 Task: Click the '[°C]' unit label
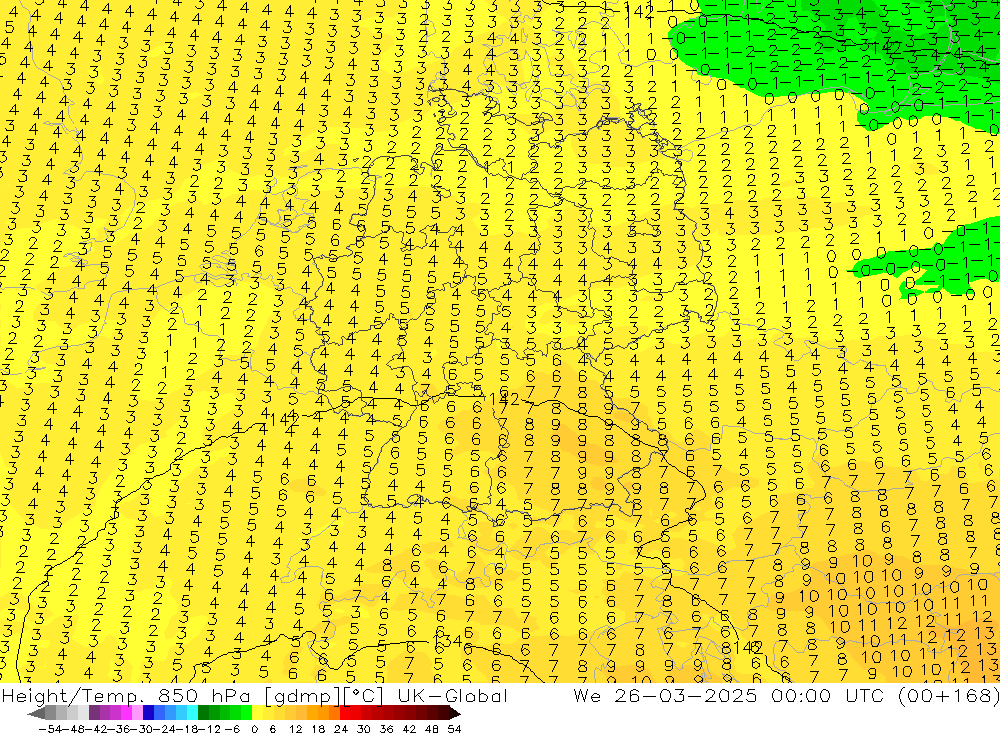point(365,696)
